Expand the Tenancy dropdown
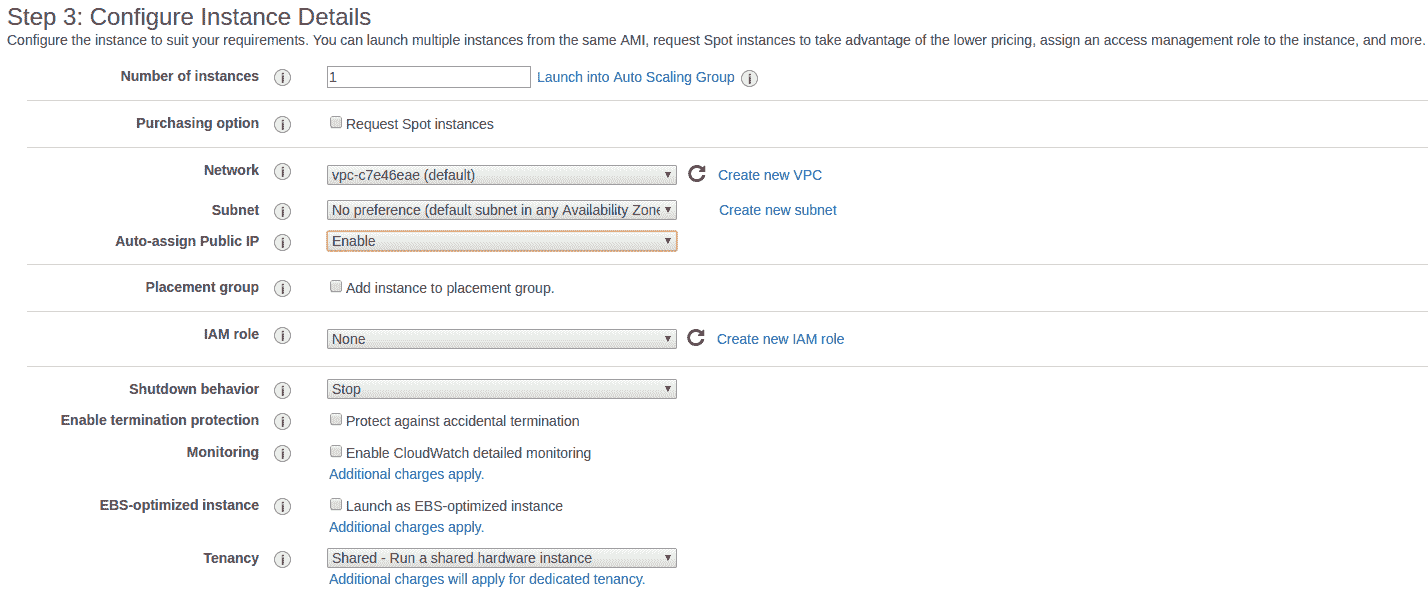Screen dimensions: 1428x593 (x=502, y=558)
